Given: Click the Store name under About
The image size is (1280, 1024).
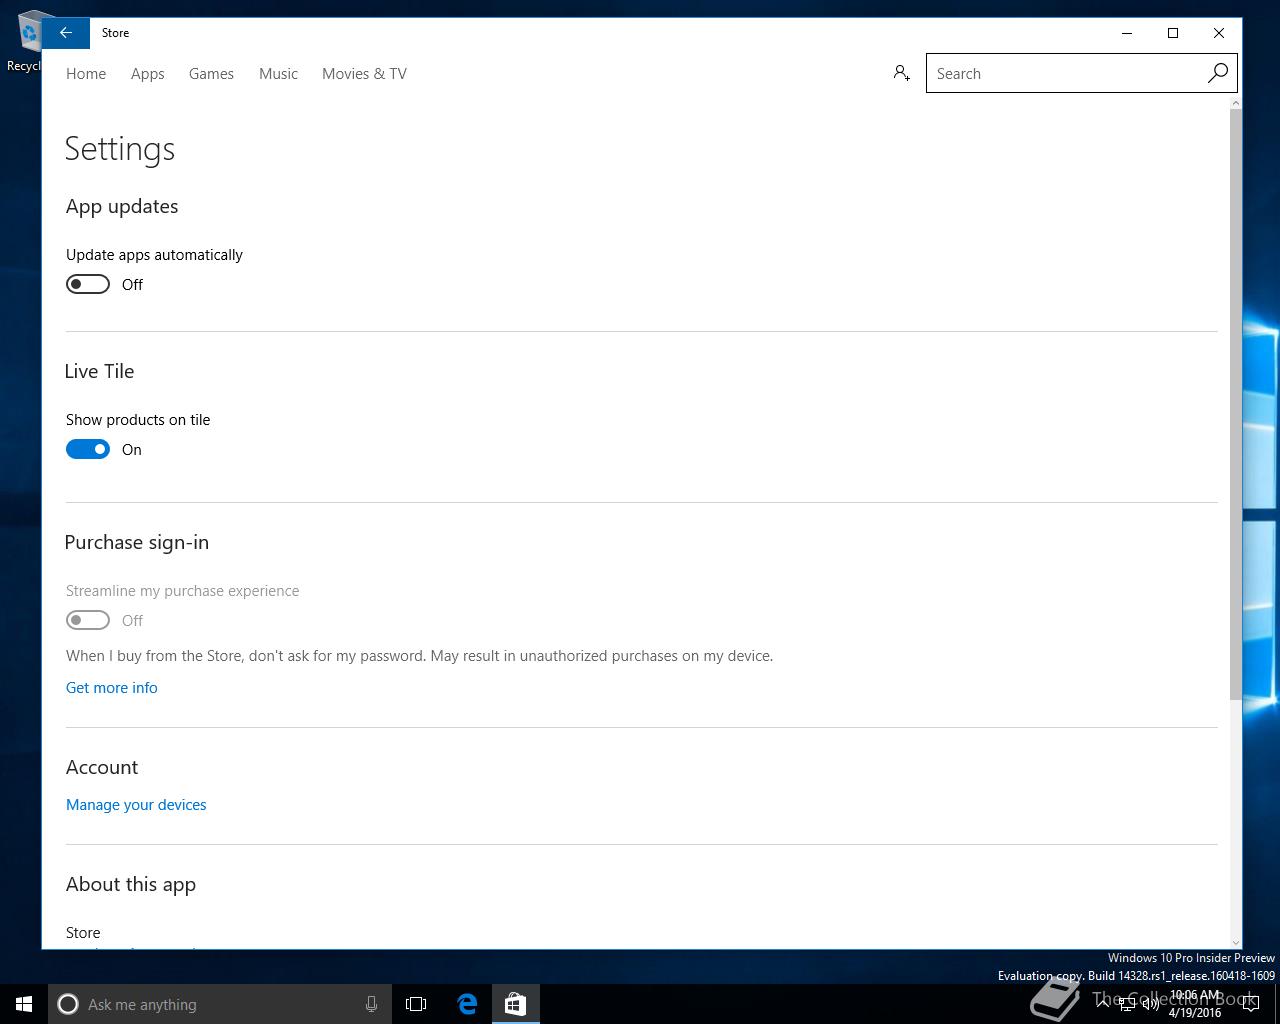Looking at the screenshot, I should [x=83, y=932].
